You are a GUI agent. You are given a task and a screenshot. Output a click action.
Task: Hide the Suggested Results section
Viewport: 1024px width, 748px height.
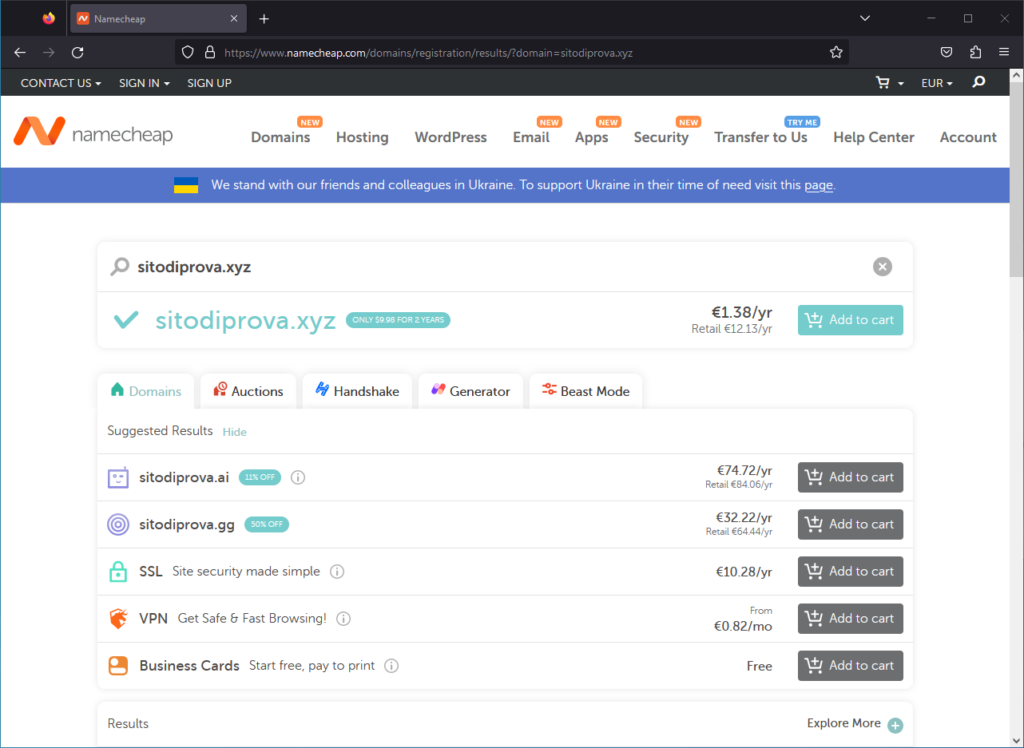click(x=234, y=432)
